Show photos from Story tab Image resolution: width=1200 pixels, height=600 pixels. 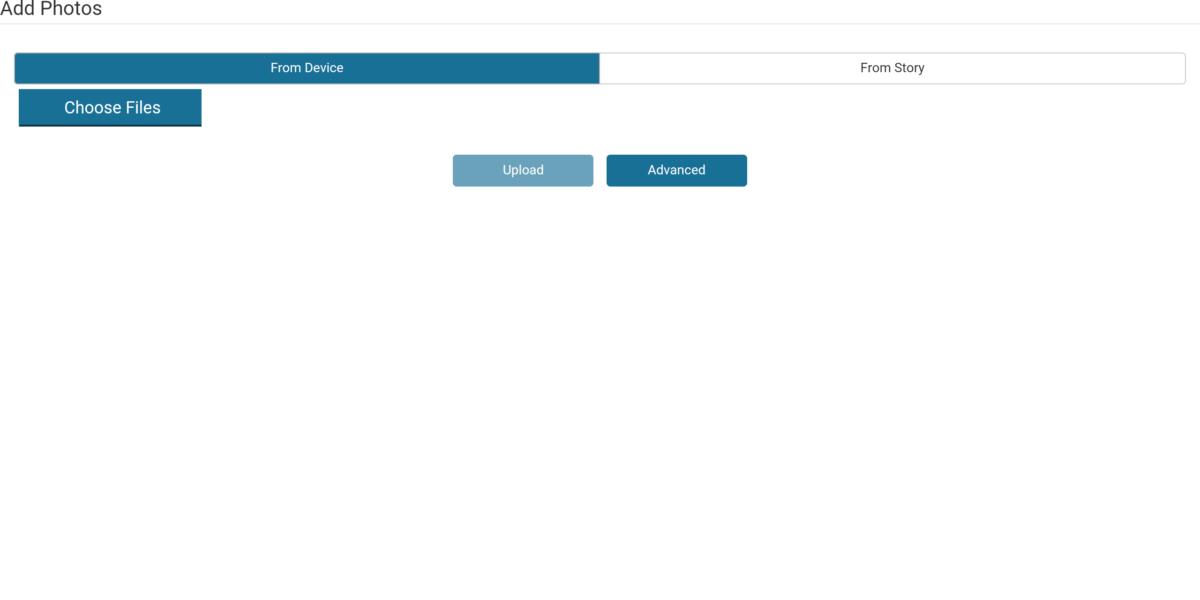coord(892,68)
